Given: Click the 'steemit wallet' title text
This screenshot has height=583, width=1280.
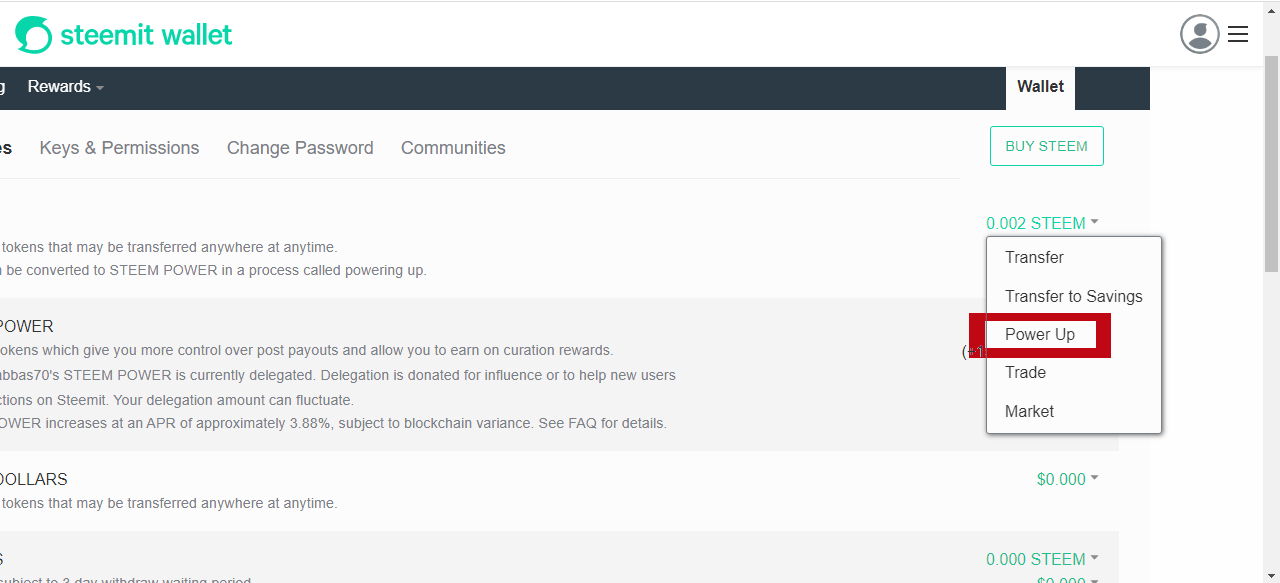Looking at the screenshot, I should coord(146,35).
